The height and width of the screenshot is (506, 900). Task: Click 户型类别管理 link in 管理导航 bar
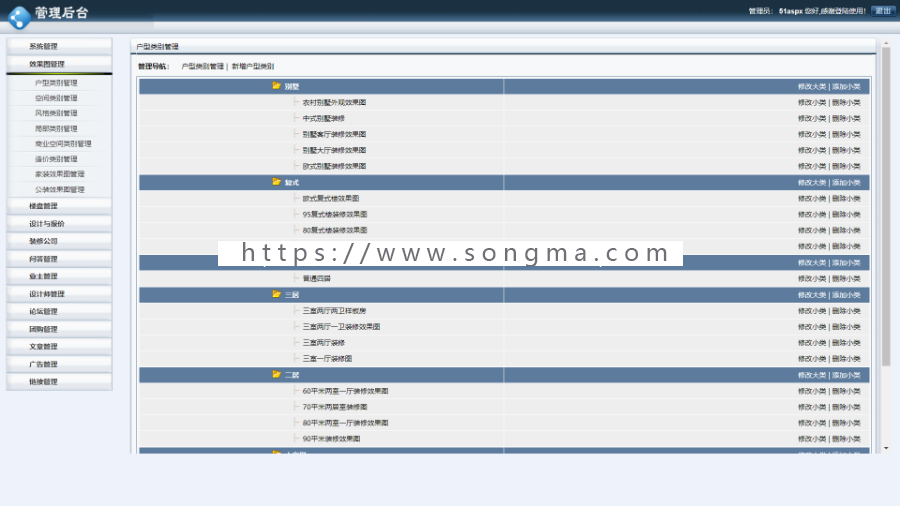click(203, 67)
